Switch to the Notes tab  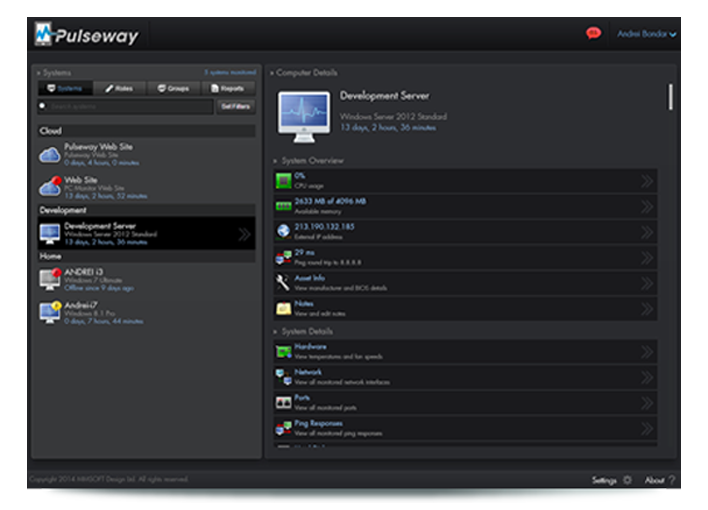[x=120, y=88]
